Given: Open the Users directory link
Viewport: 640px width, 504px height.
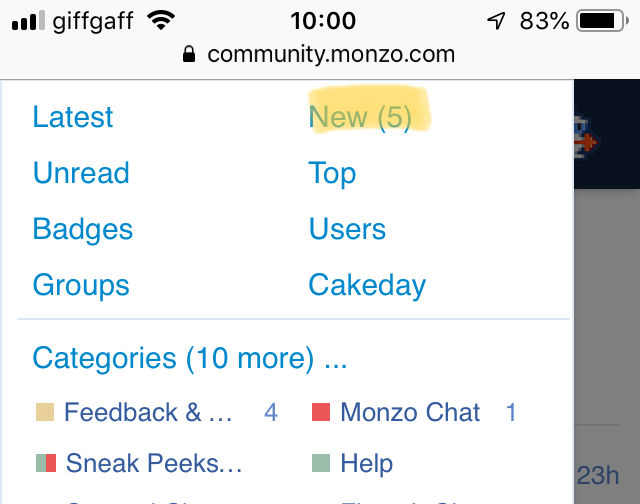Looking at the screenshot, I should (347, 229).
